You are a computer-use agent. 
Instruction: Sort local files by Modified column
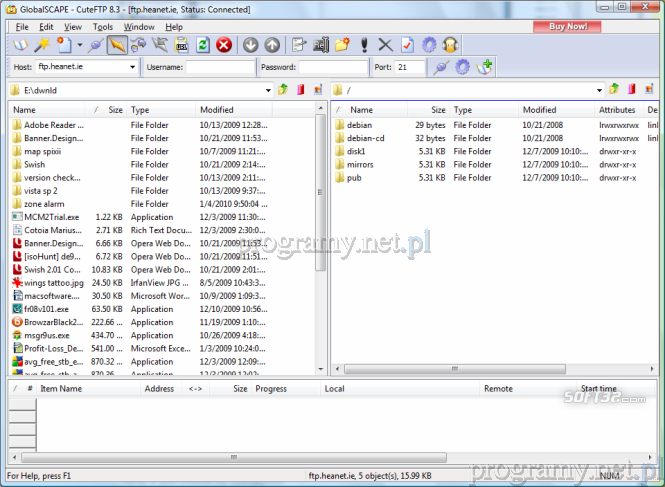(x=217, y=110)
